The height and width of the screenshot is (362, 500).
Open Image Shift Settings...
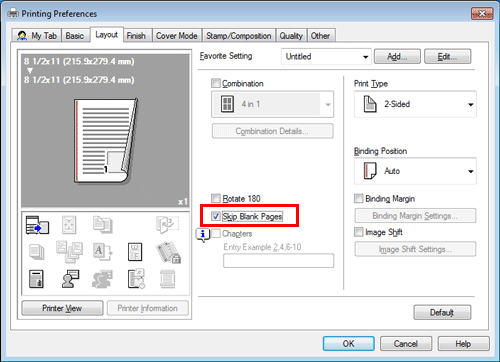[x=415, y=249]
